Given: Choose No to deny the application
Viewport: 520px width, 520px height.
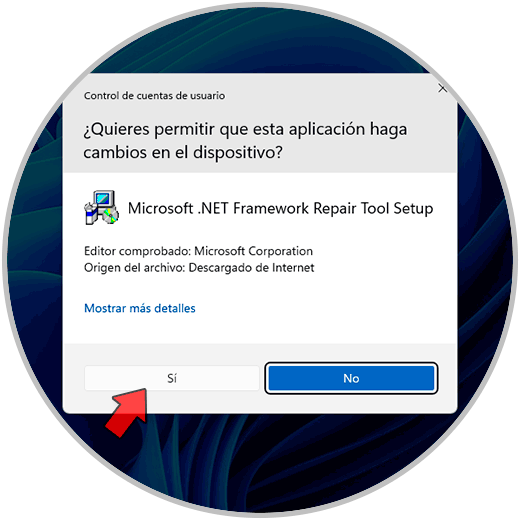Looking at the screenshot, I should [x=351, y=378].
